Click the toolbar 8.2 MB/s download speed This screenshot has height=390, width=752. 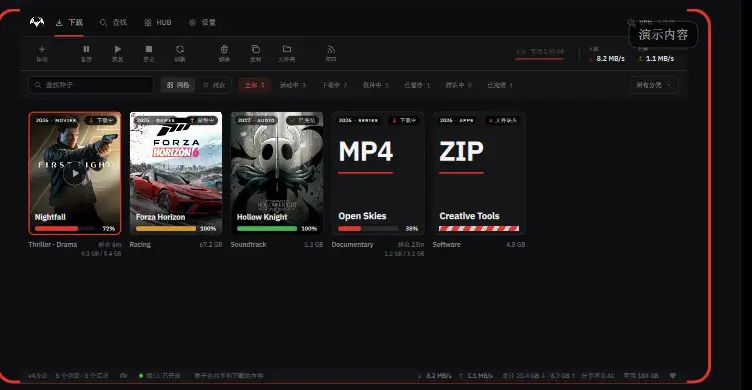point(611,59)
